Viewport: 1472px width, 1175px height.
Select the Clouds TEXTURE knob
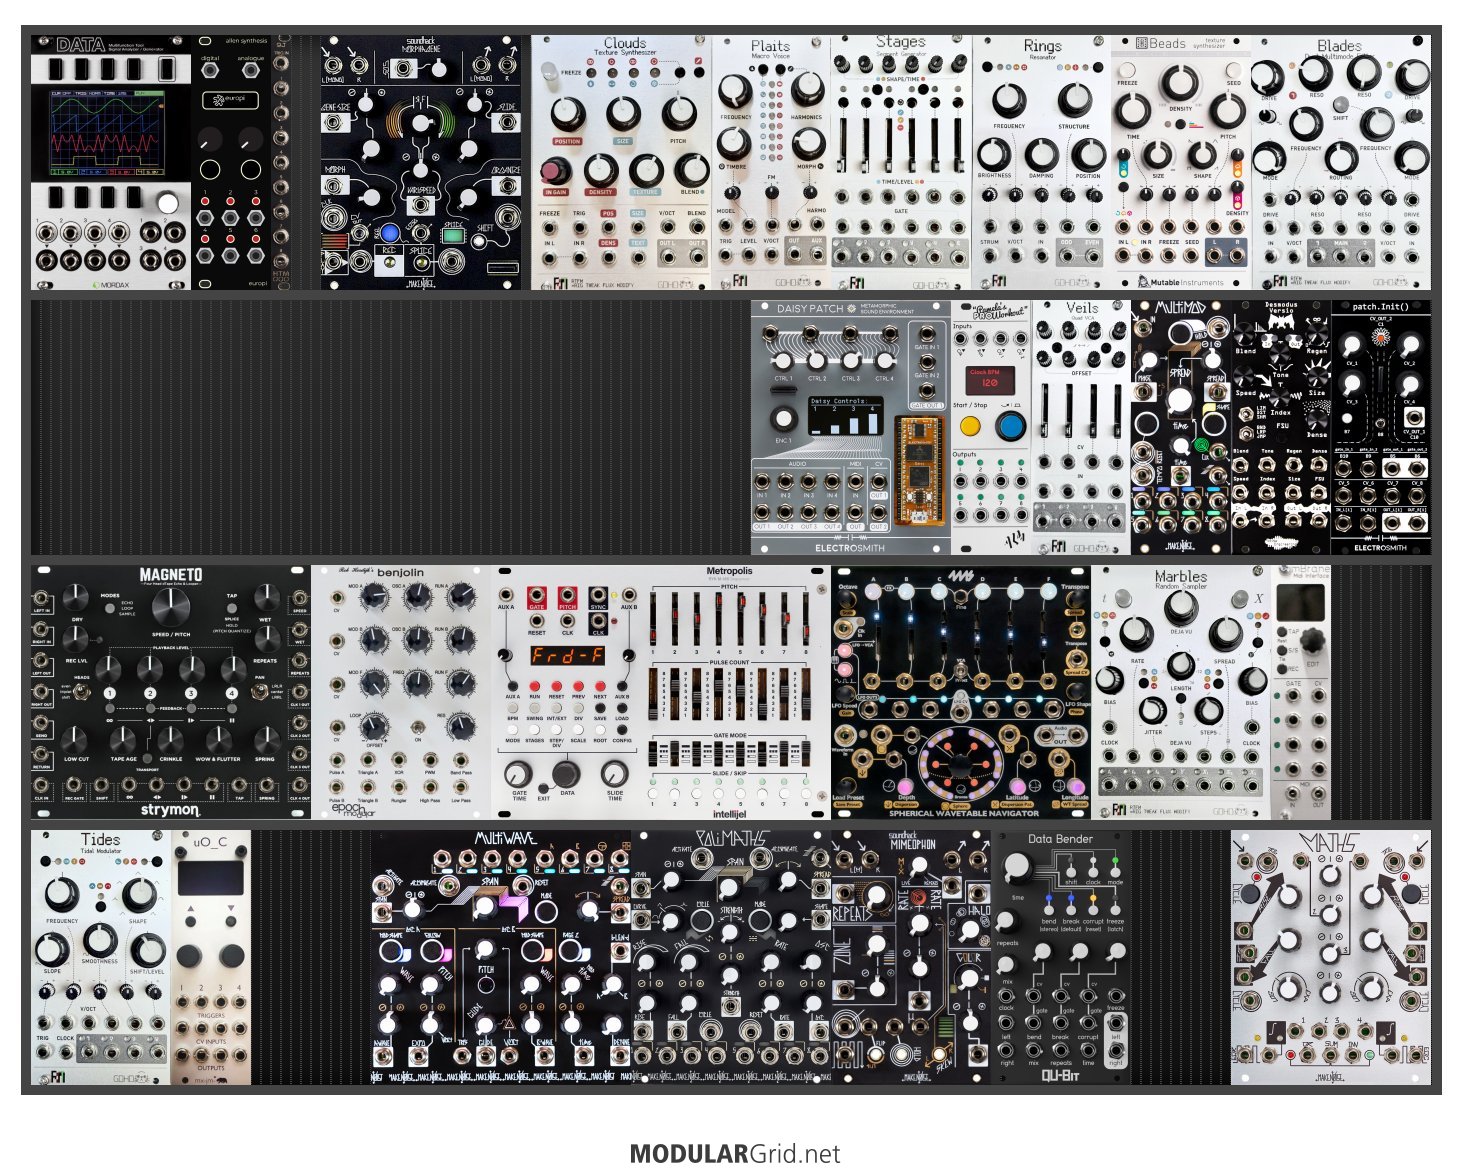645,171
